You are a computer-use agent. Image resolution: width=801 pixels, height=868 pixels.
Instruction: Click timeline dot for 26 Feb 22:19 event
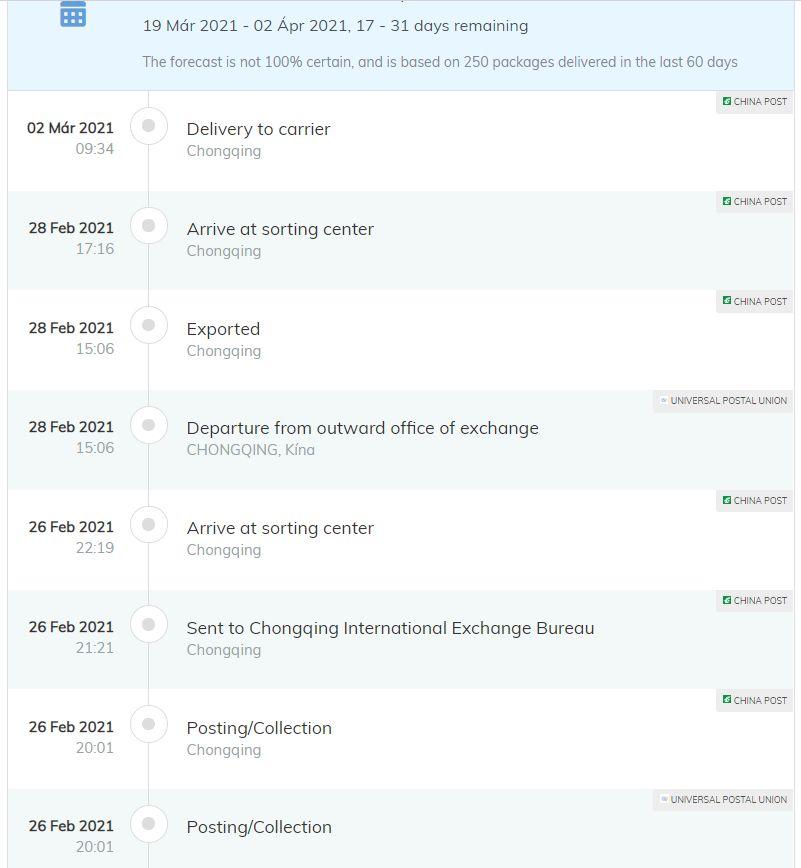148,524
